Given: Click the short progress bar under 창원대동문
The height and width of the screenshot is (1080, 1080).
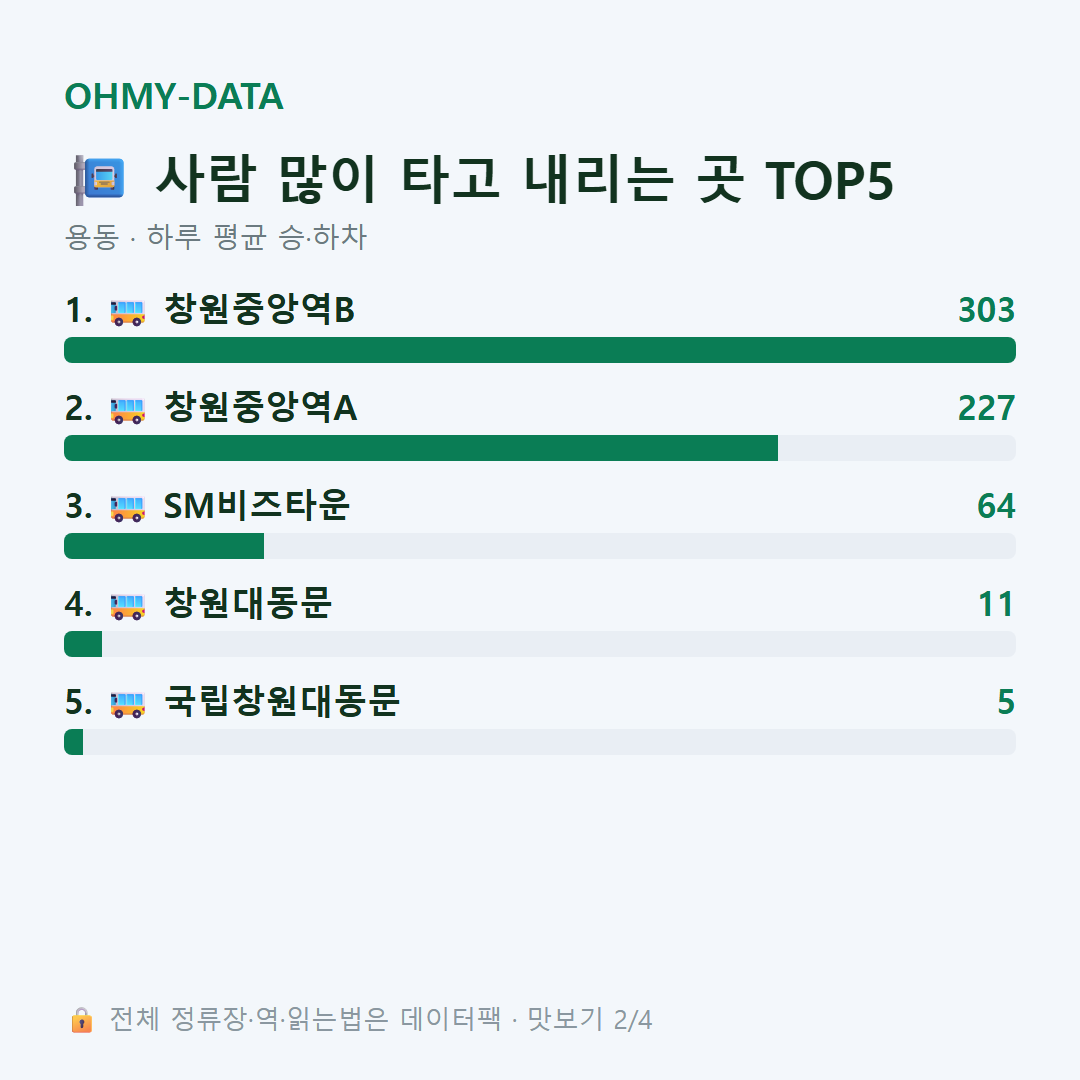Looking at the screenshot, I should [x=83, y=644].
